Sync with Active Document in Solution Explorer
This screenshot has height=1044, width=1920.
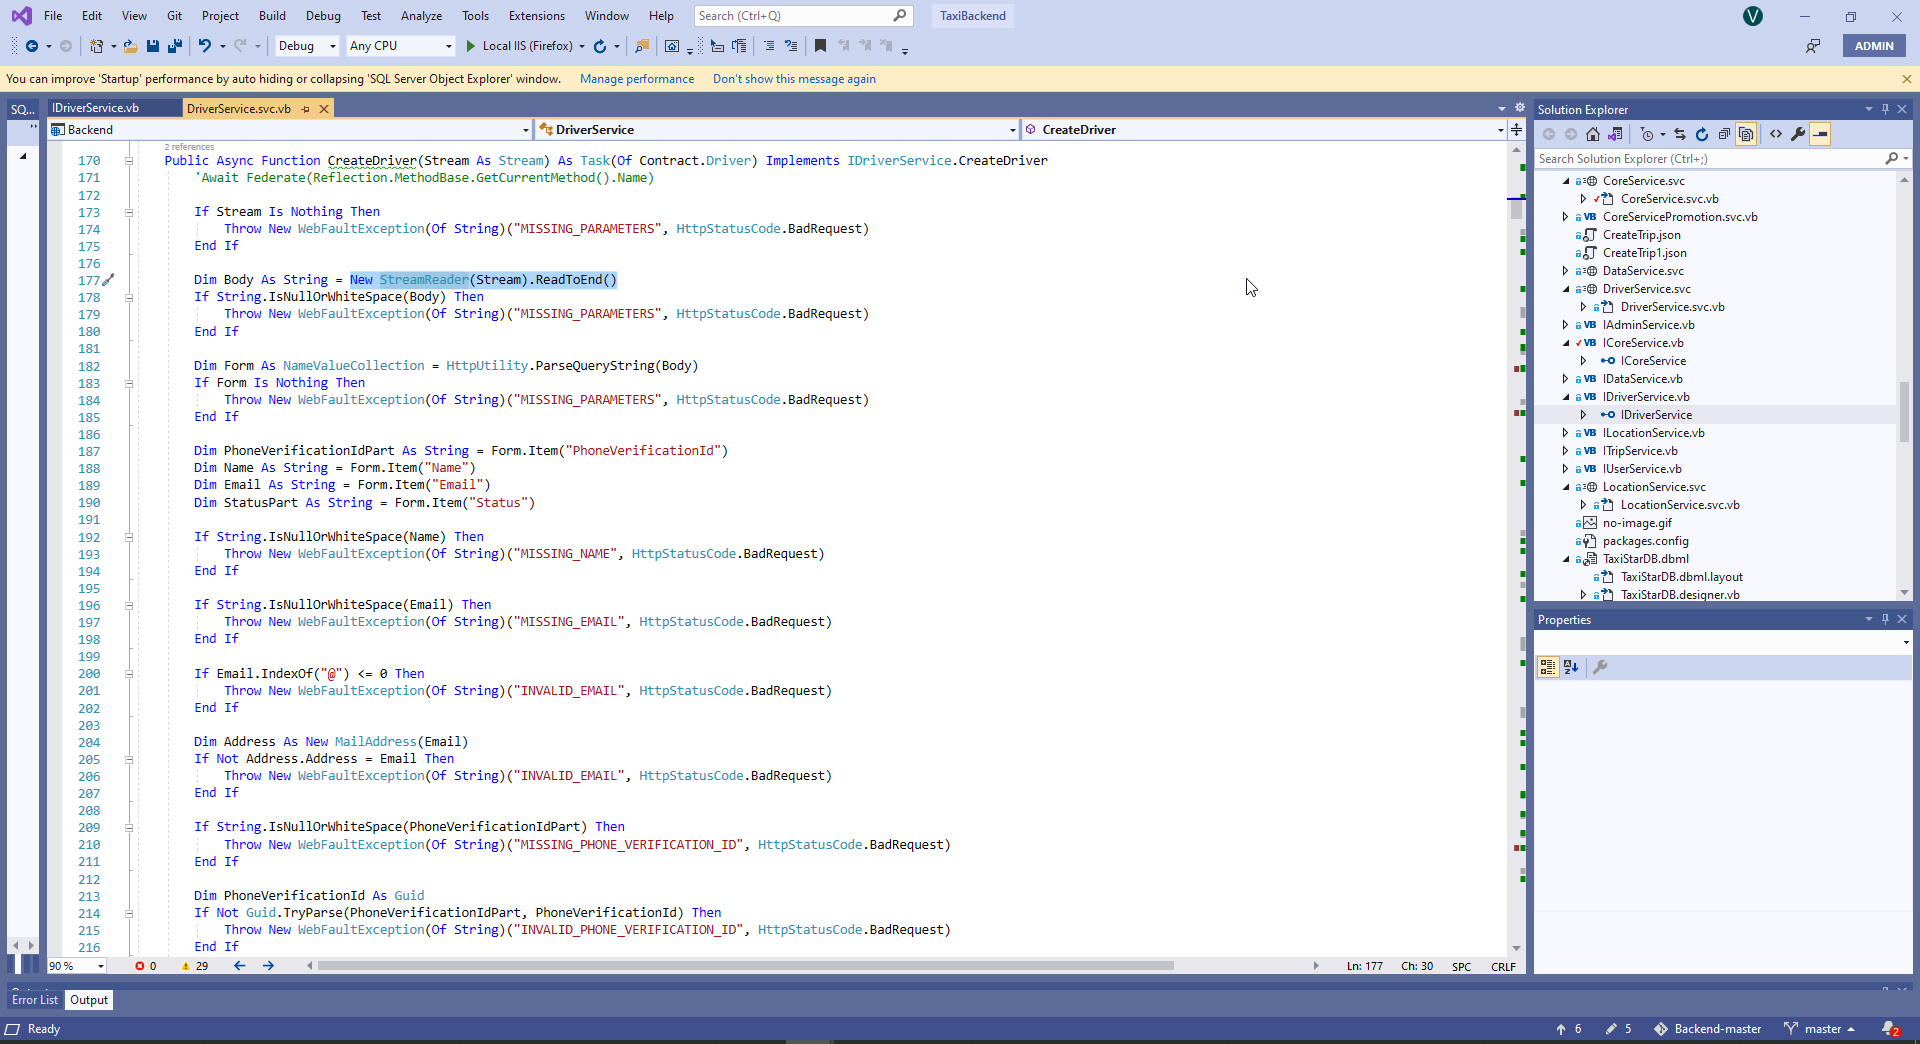1680,134
